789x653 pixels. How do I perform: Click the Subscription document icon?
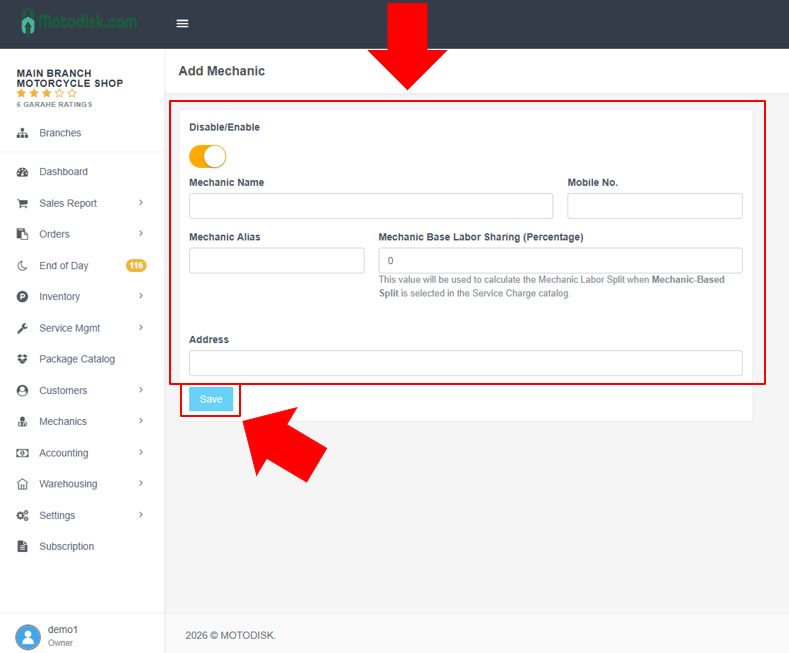tap(22, 547)
